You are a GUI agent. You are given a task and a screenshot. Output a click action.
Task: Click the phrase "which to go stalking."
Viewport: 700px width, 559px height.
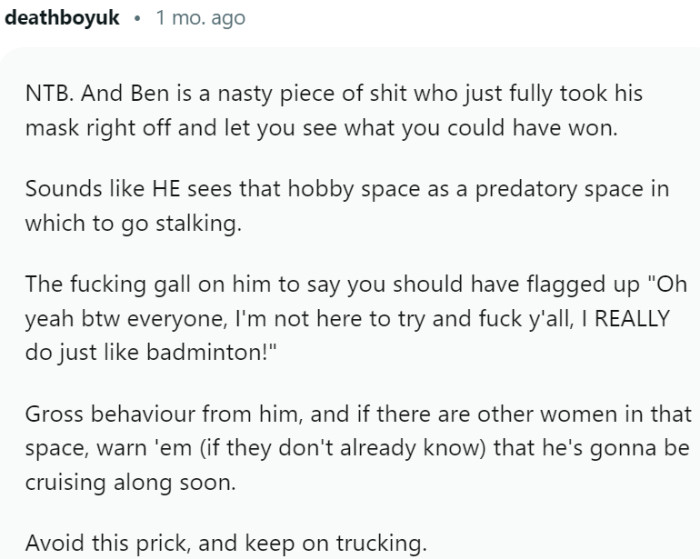134,222
